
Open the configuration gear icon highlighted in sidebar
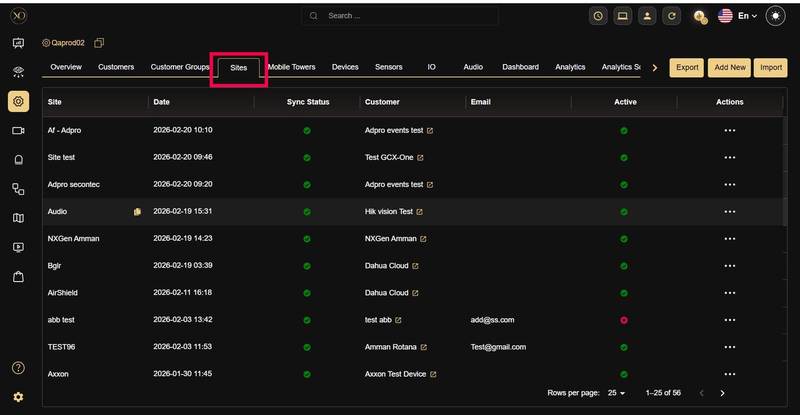18,102
